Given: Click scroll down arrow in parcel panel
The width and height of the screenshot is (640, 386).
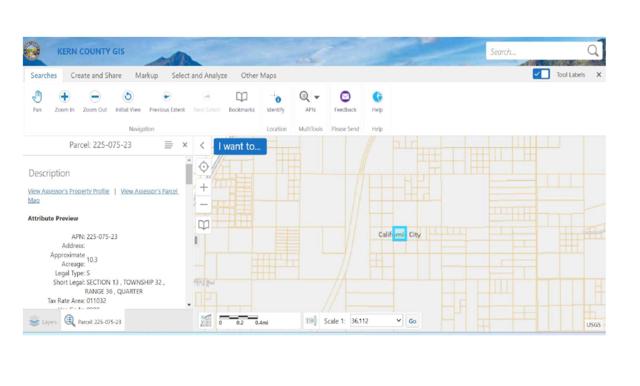Looking at the screenshot, I should [x=189, y=305].
